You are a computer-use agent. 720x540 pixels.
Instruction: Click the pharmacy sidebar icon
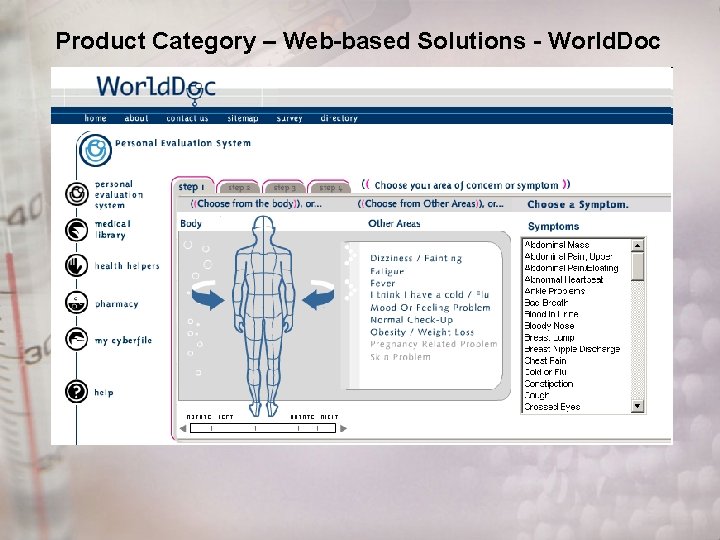click(76, 302)
